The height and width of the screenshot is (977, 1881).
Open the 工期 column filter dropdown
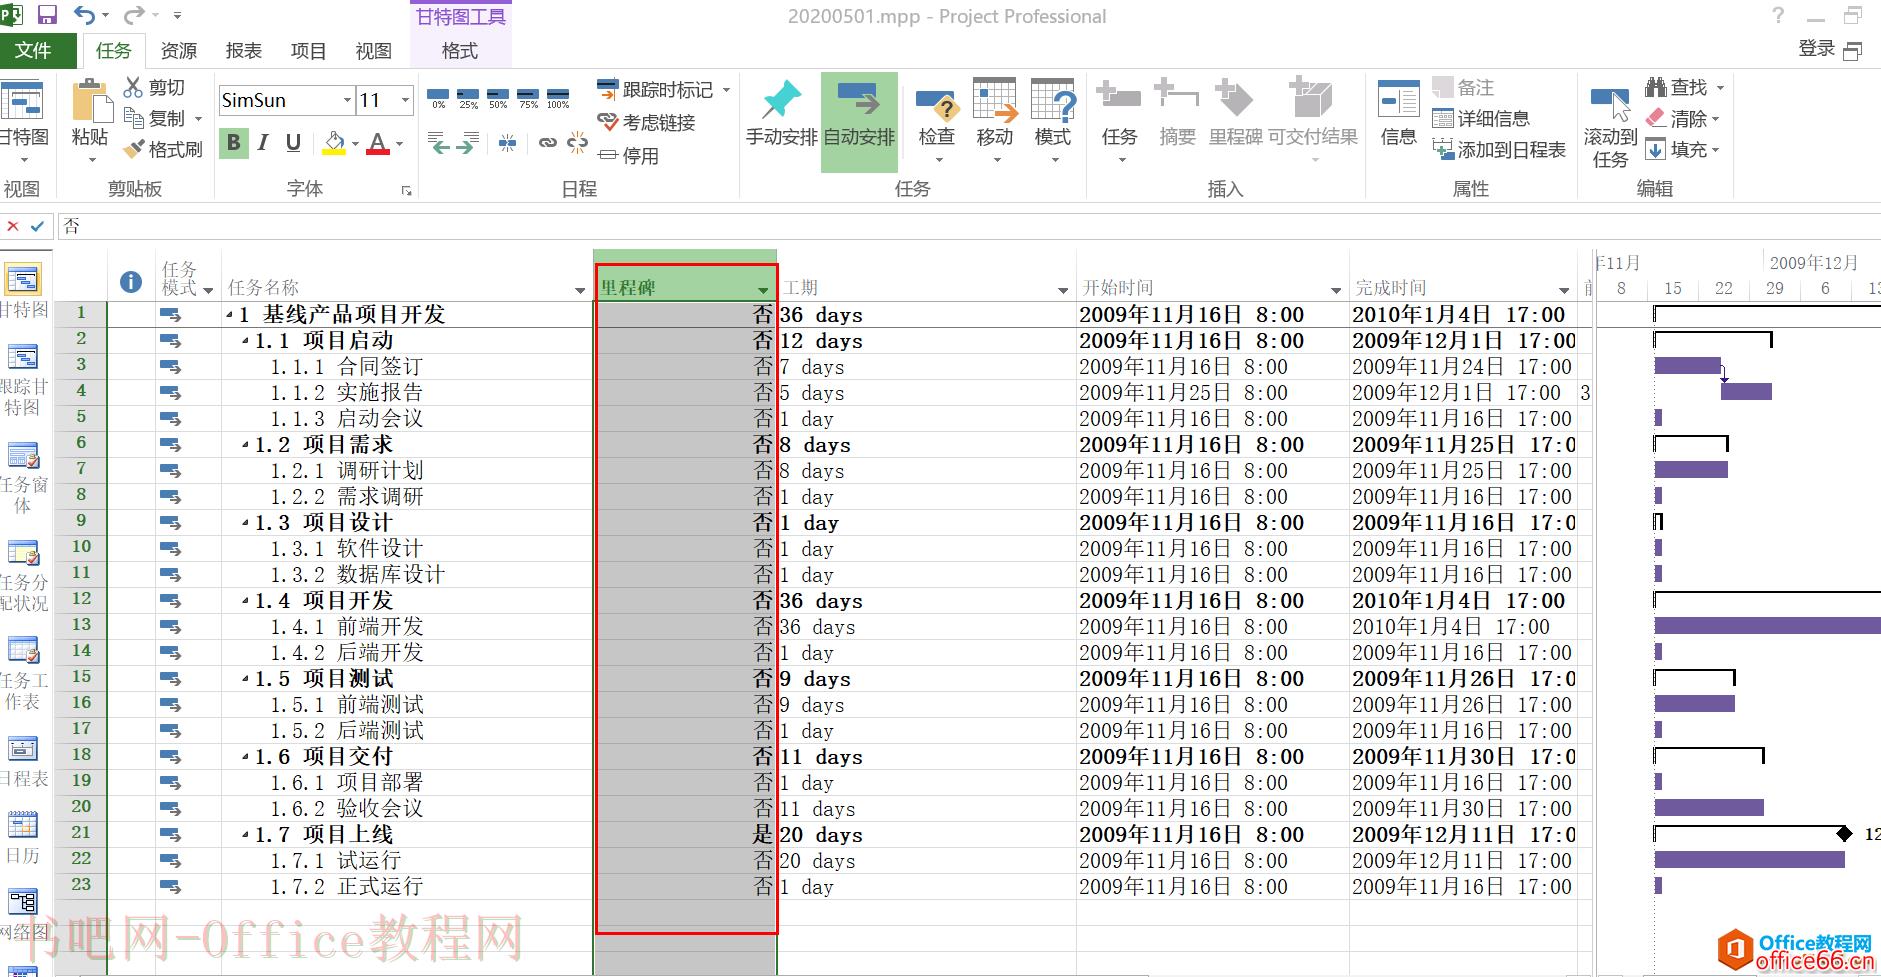pos(1063,290)
